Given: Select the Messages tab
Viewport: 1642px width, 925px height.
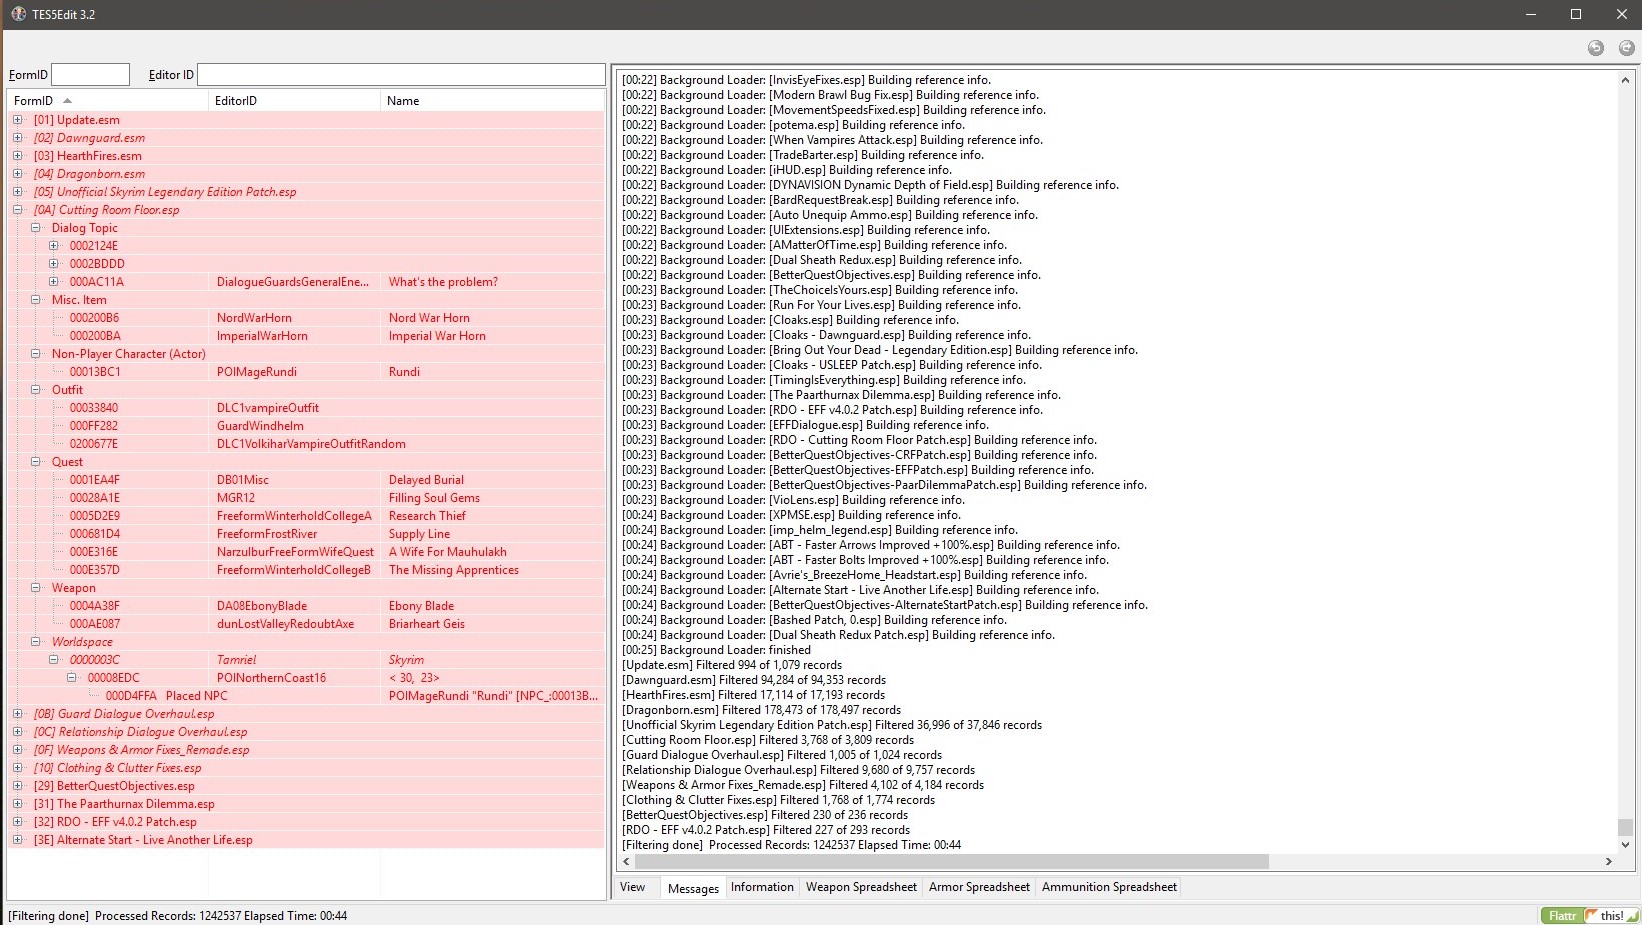Looking at the screenshot, I should pos(693,888).
